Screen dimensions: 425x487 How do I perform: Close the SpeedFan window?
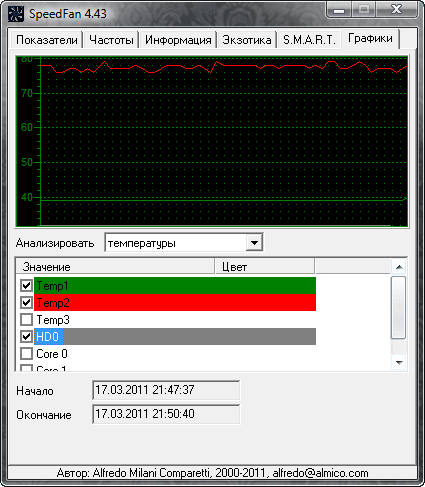(396, 9)
